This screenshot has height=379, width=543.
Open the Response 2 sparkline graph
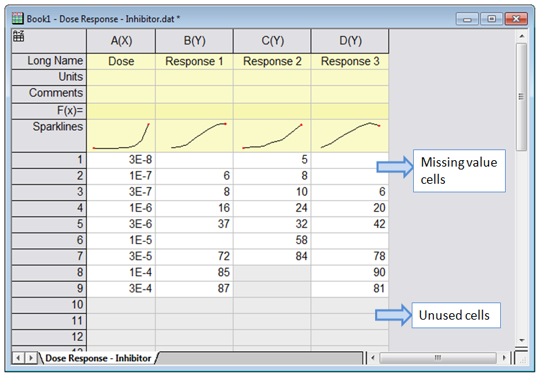(273, 136)
